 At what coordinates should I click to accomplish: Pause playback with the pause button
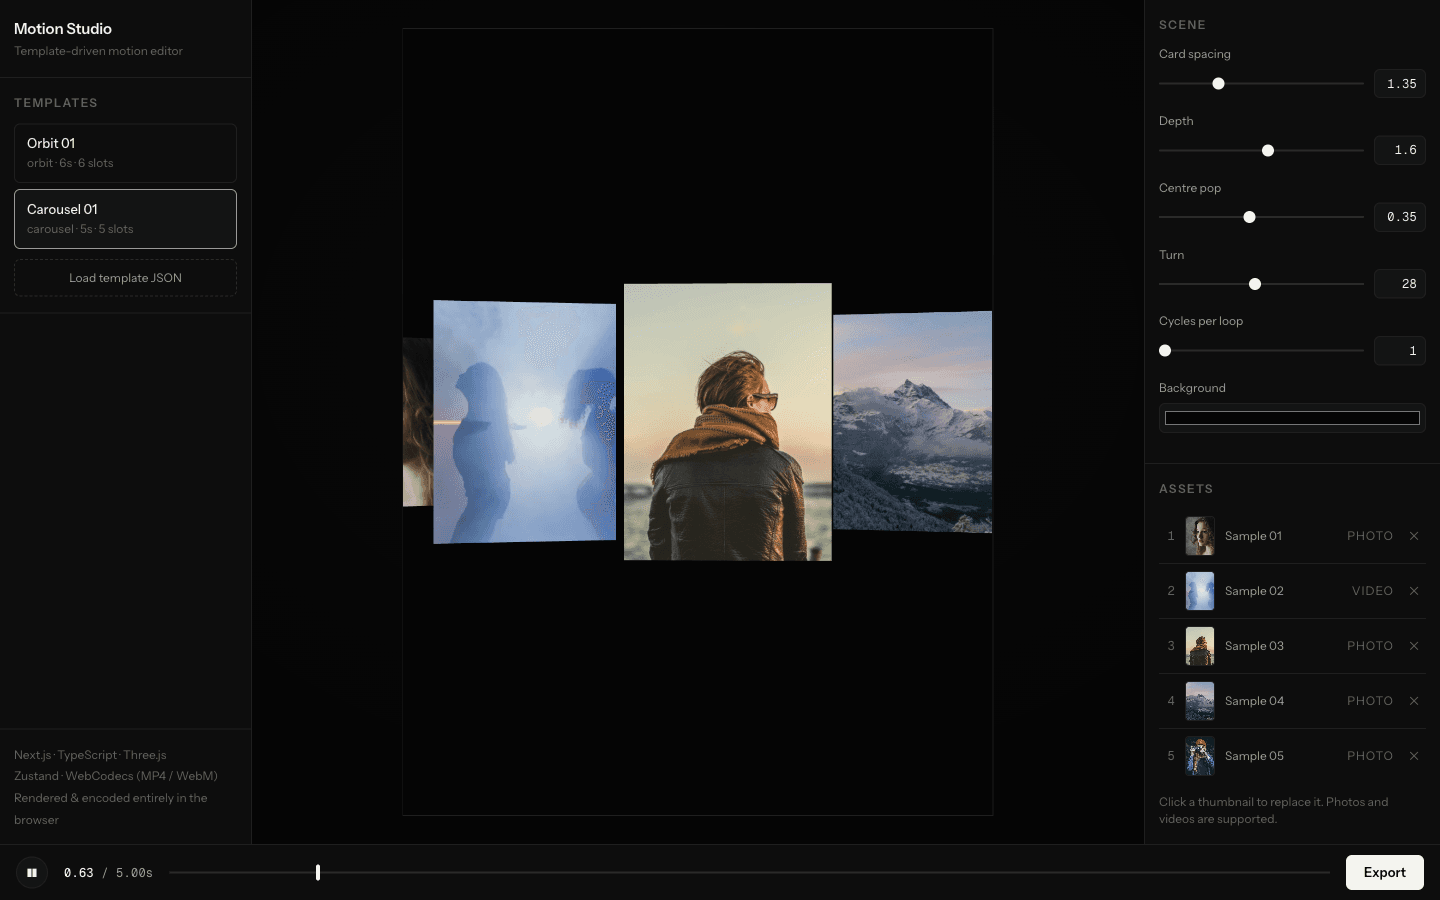(x=32, y=873)
